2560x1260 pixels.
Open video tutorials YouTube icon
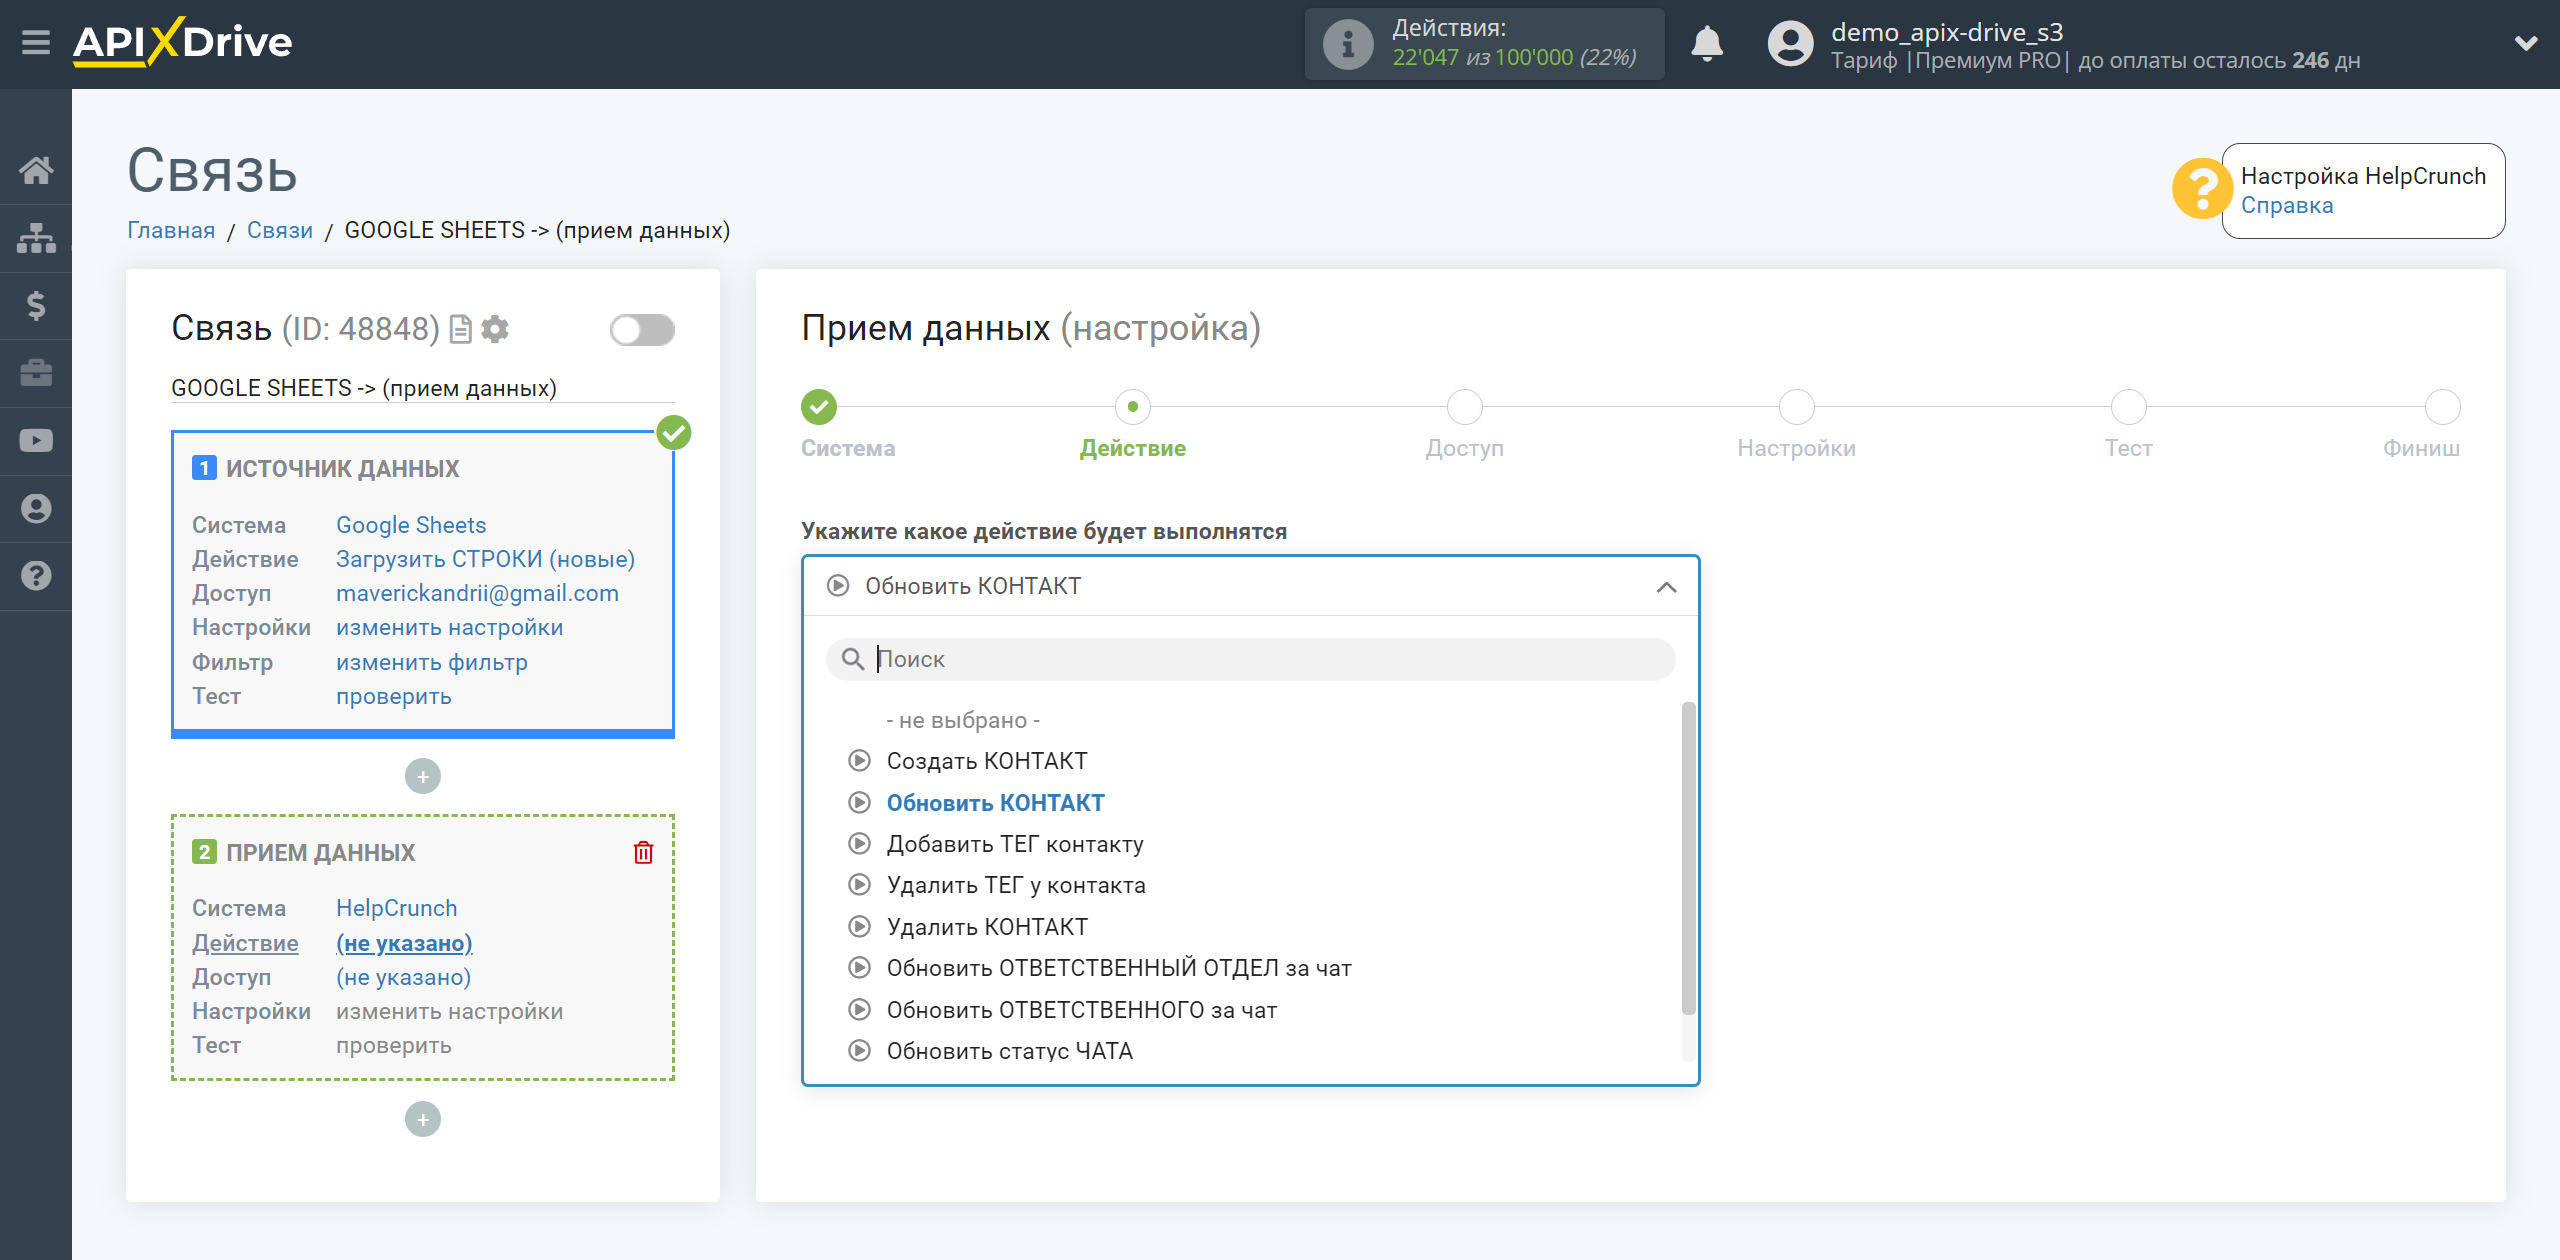(36, 440)
